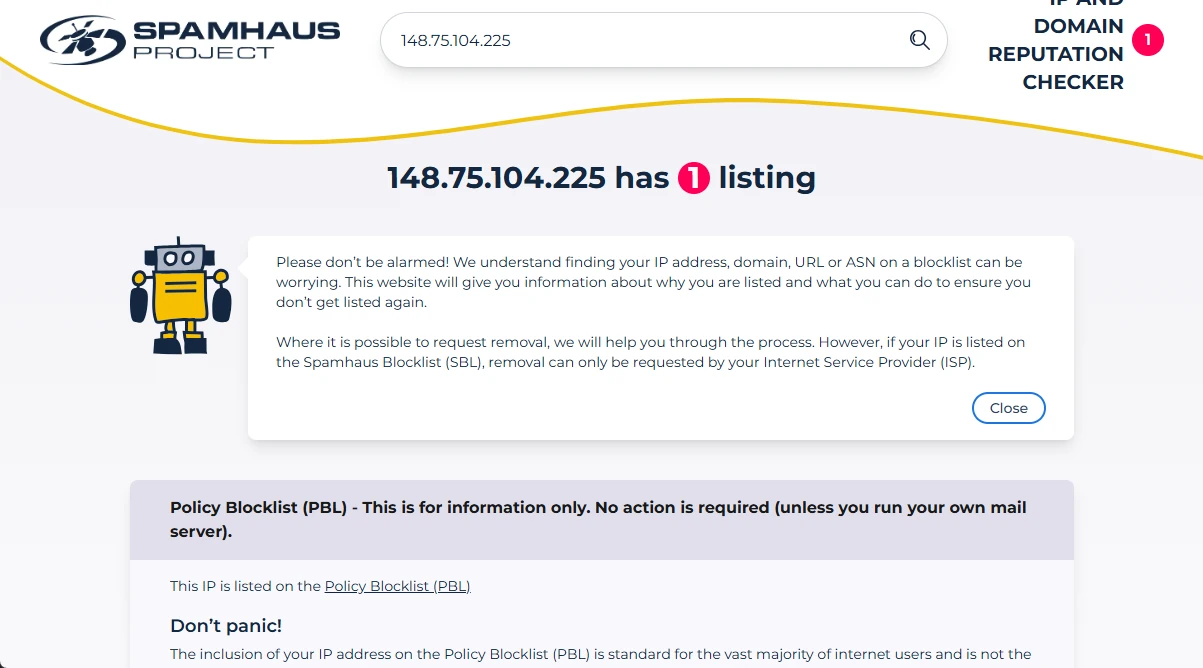
Task: Close the 'don't be alarmed' notice
Action: point(1008,408)
